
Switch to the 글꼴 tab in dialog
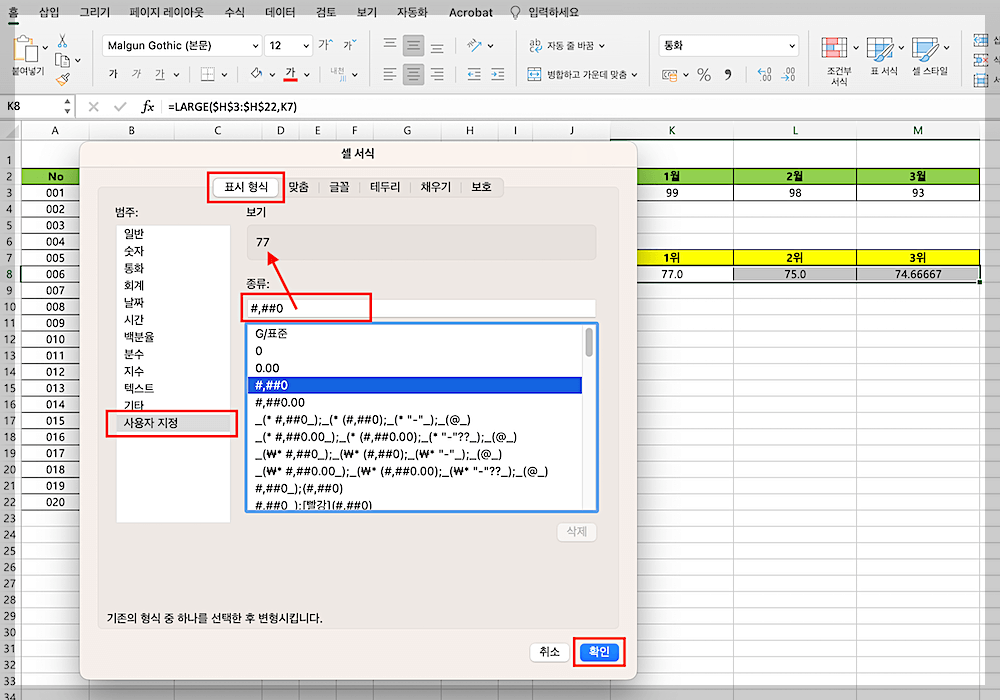[339, 187]
